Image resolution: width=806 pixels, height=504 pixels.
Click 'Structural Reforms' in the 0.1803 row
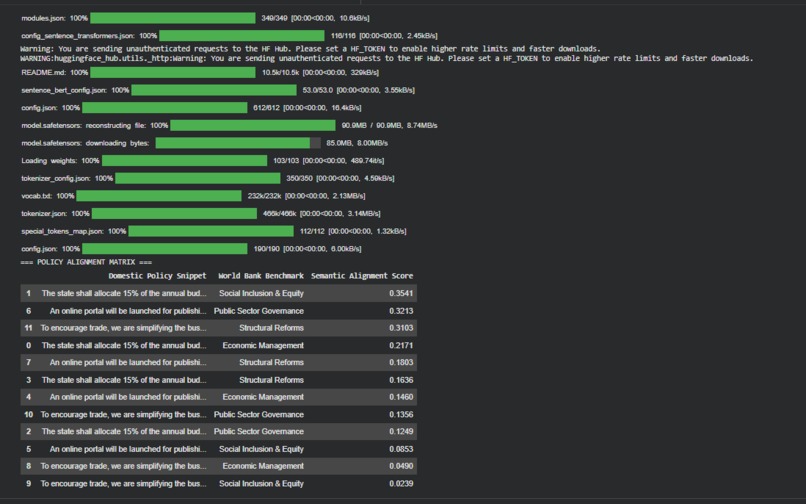click(271, 363)
